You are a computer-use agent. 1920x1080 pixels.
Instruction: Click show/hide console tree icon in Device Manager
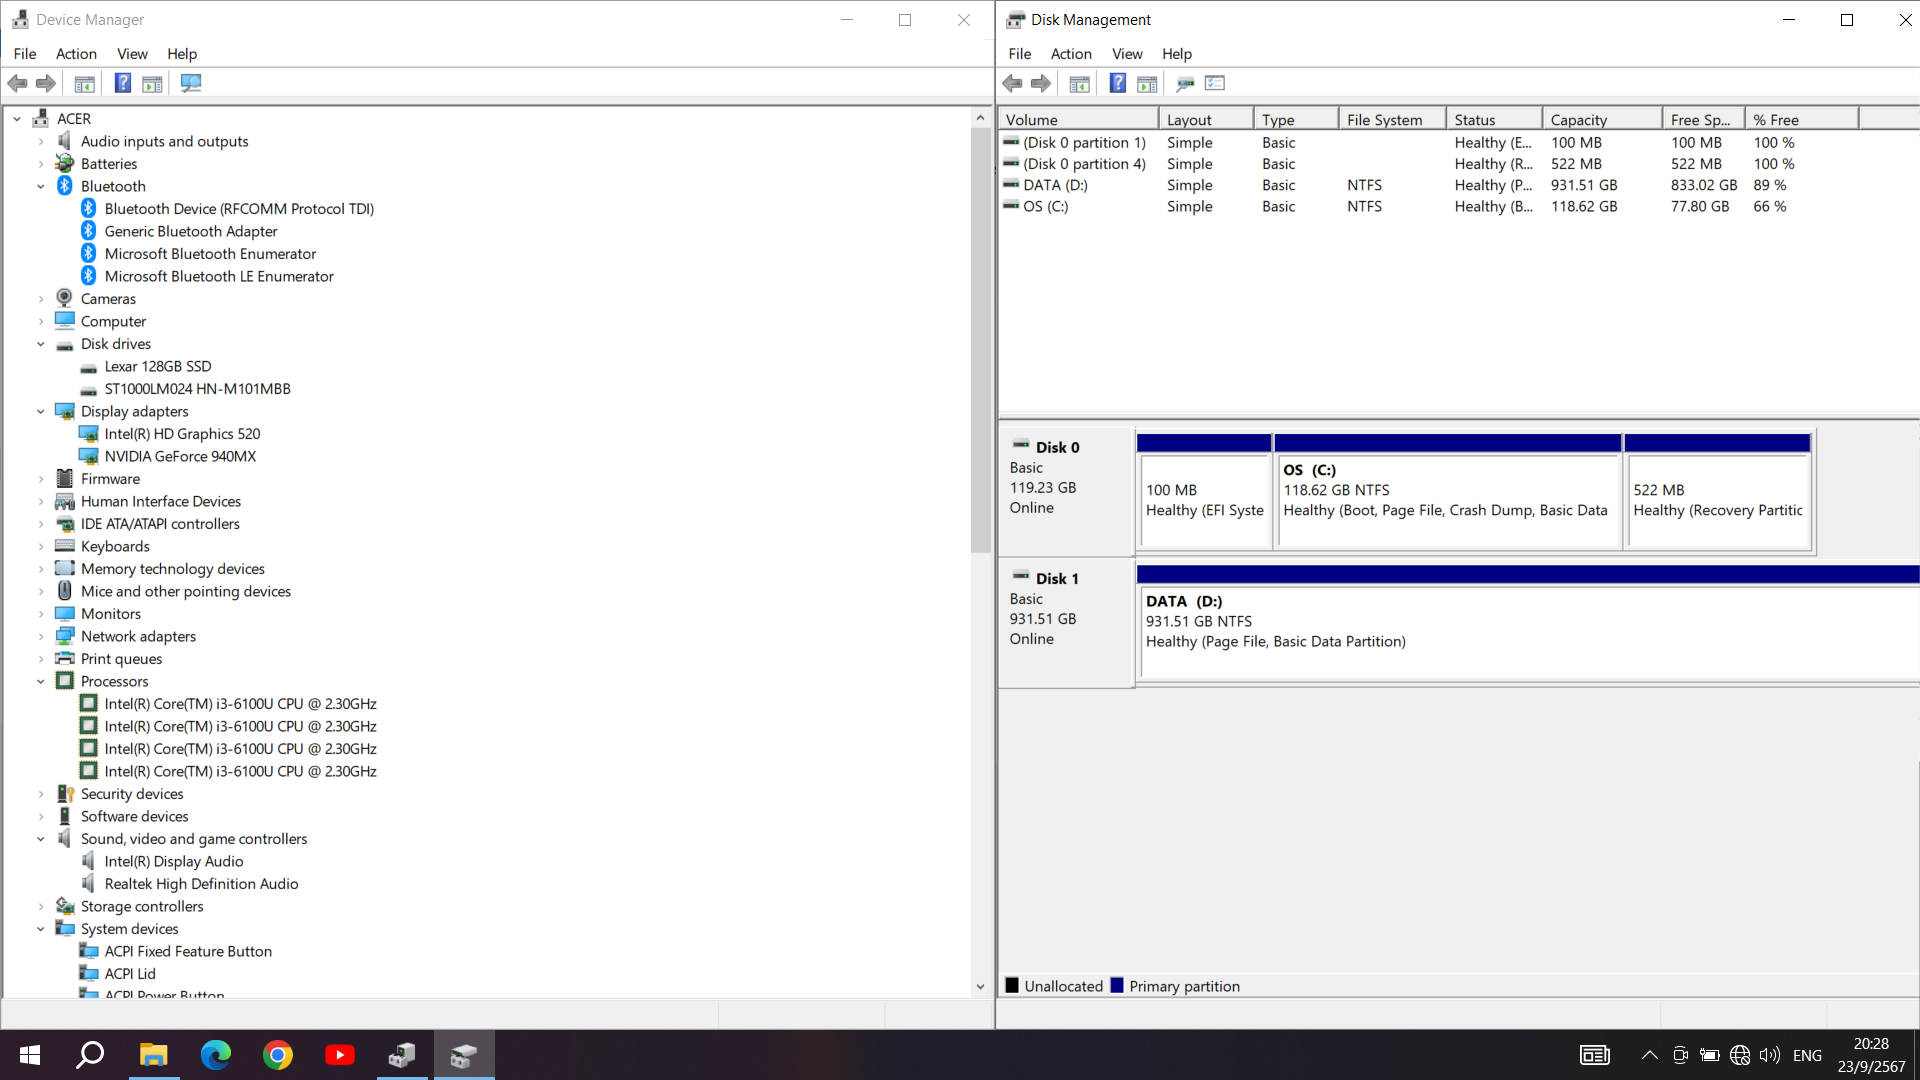click(x=84, y=83)
